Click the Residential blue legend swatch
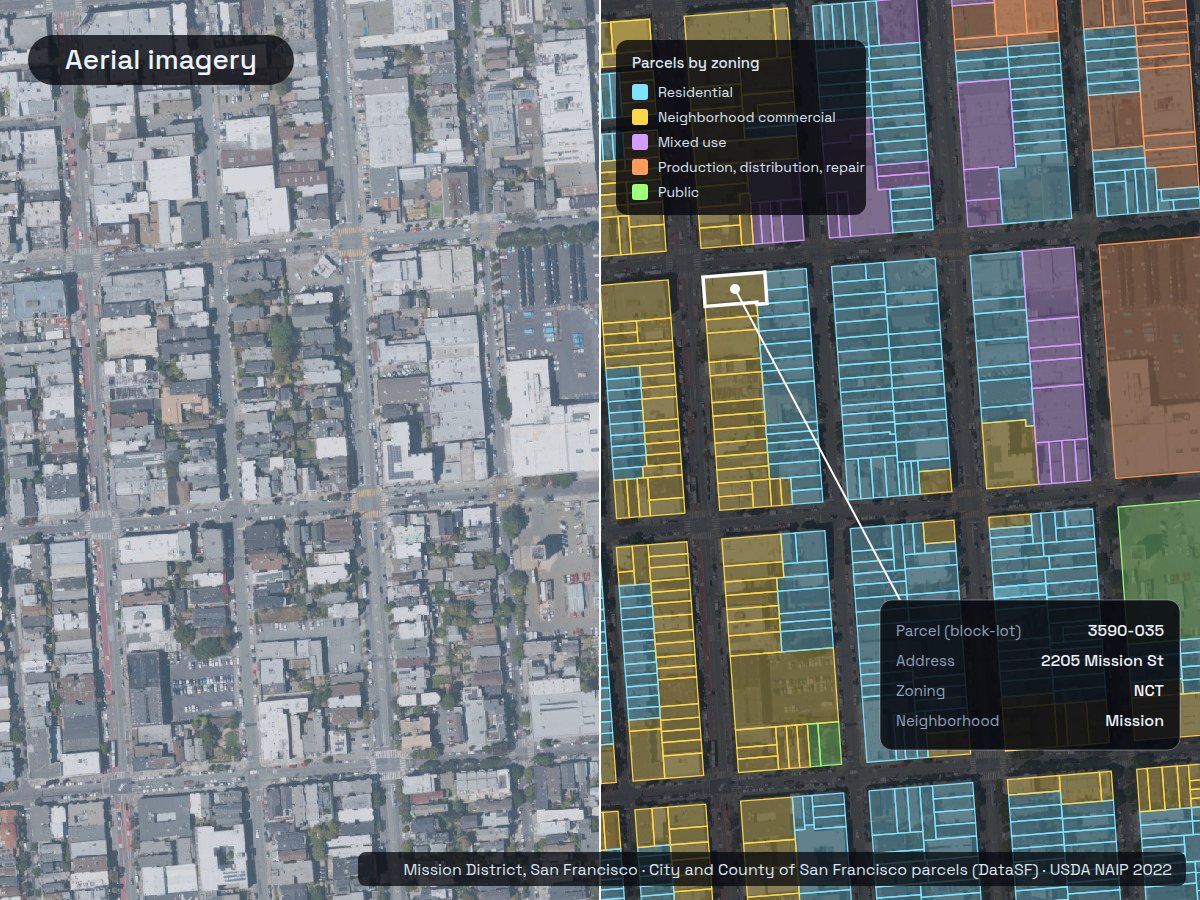The image size is (1200, 900). [x=640, y=92]
